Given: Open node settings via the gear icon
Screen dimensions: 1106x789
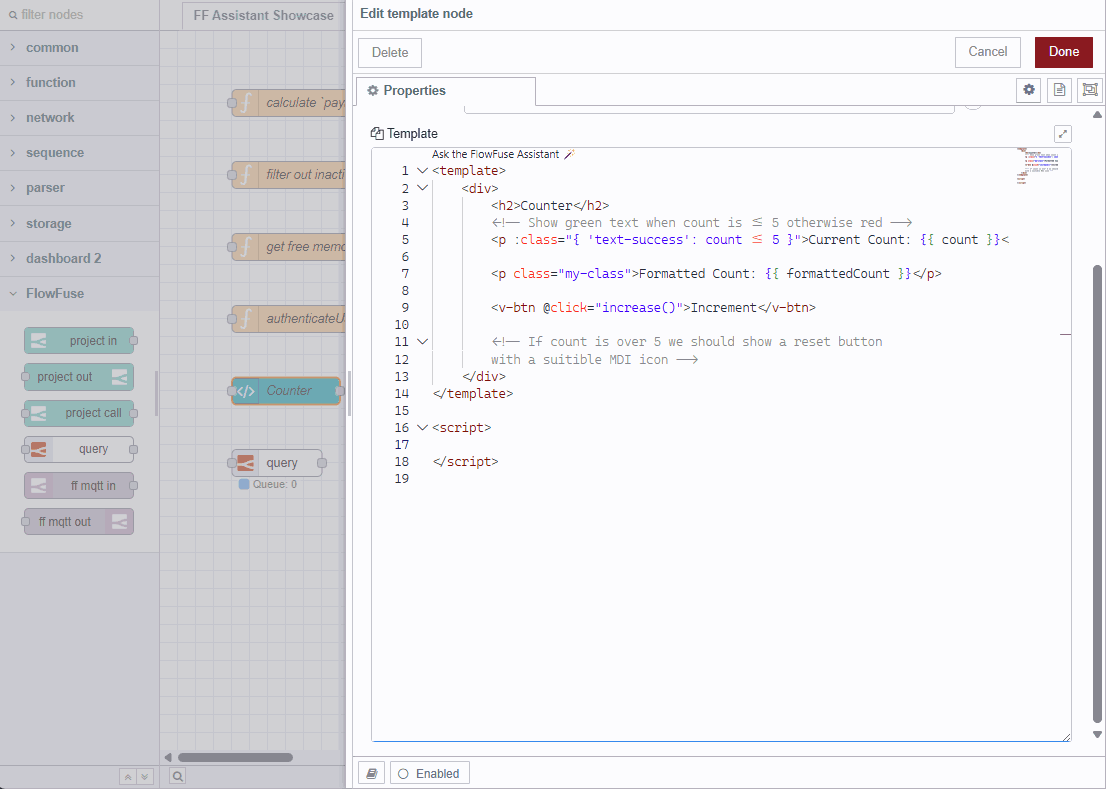Looking at the screenshot, I should tap(1029, 90).
